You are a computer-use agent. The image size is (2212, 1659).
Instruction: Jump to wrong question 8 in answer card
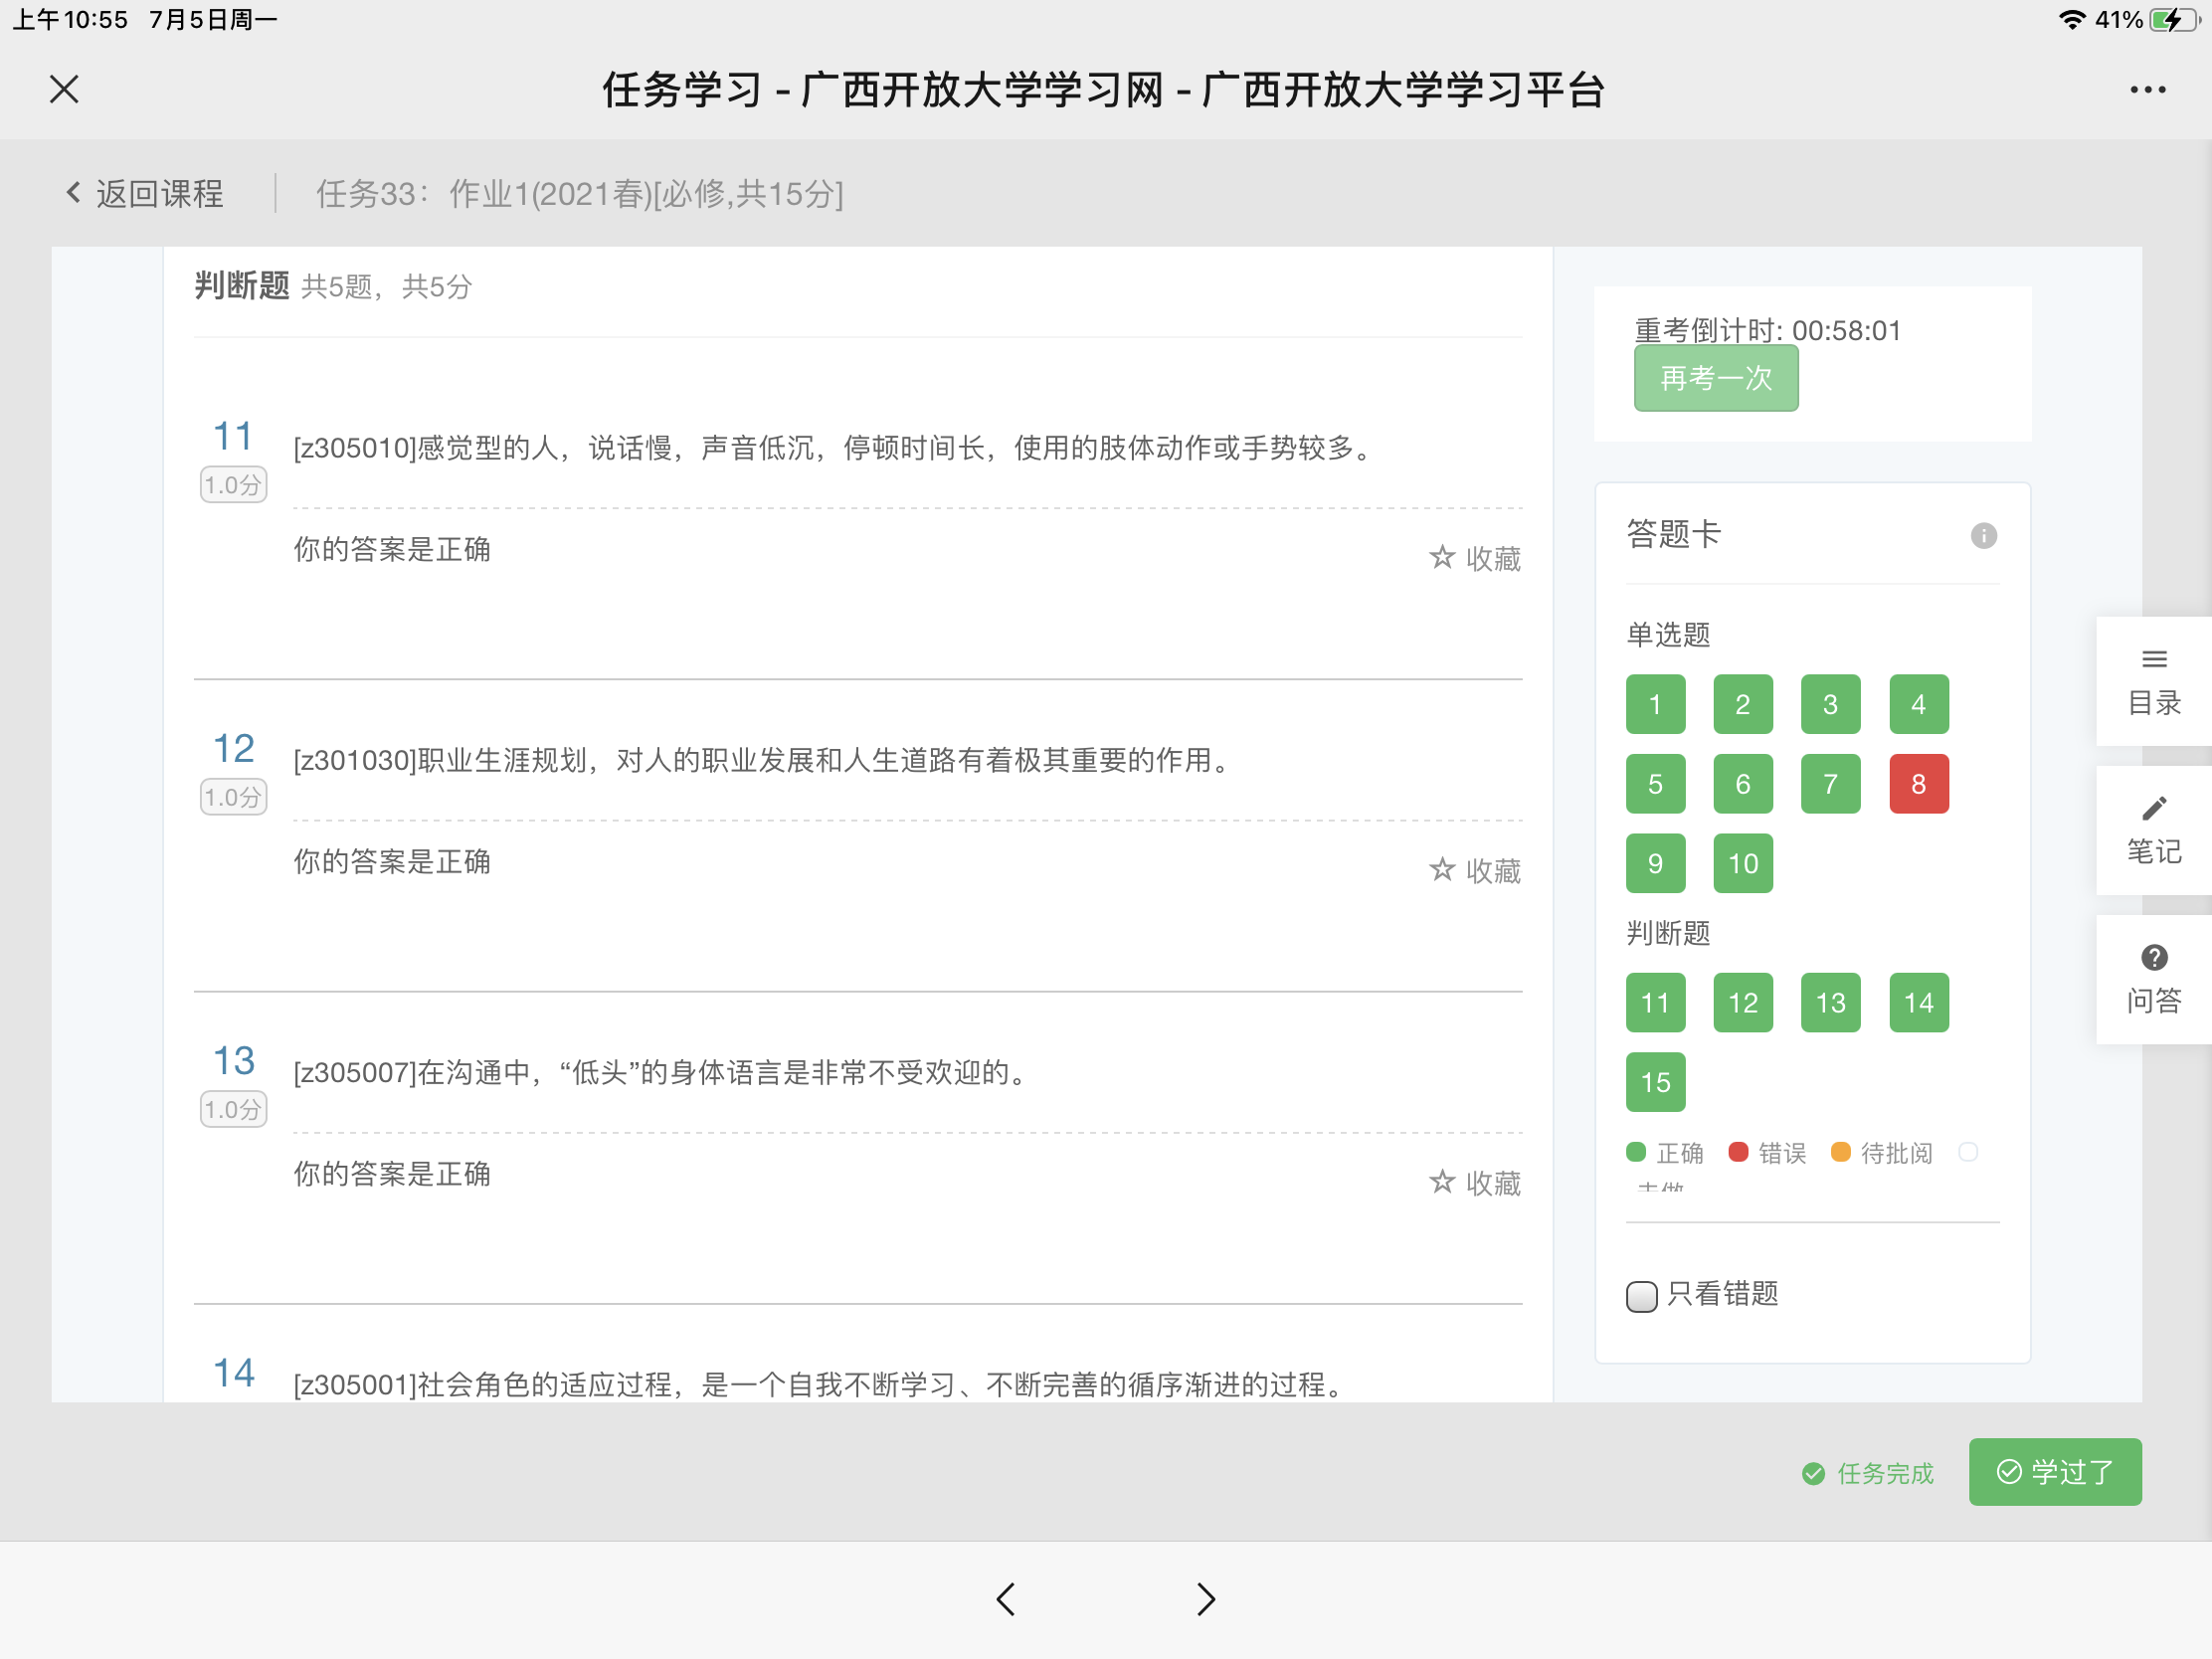tap(1918, 784)
